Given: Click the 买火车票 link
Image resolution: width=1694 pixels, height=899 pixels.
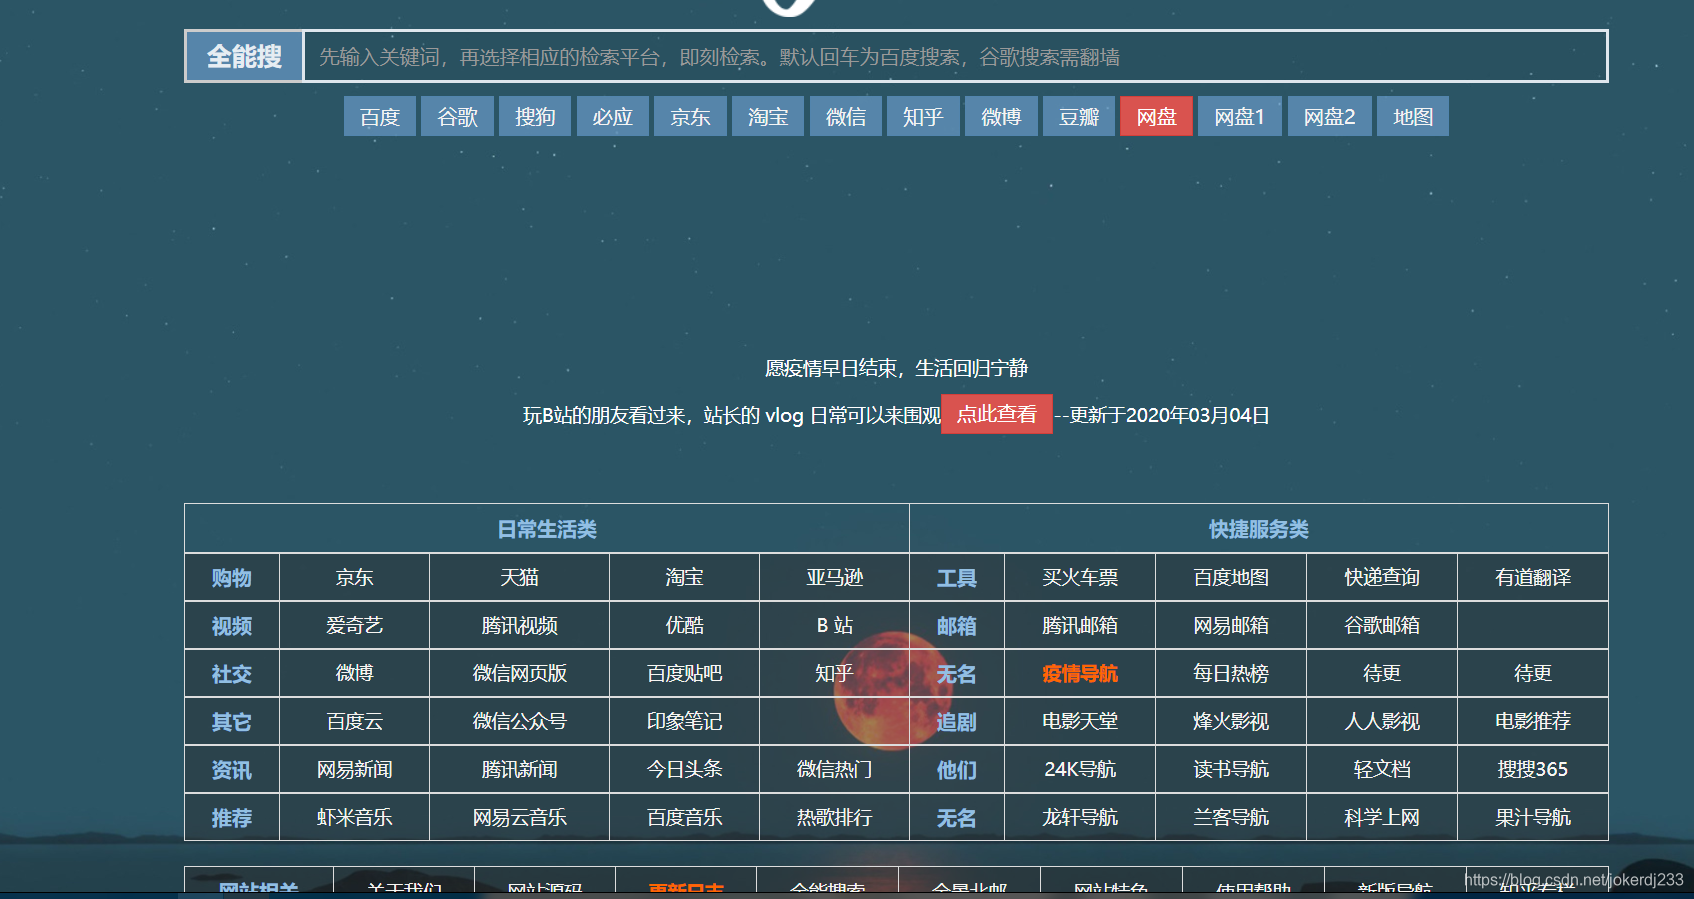Looking at the screenshot, I should coord(1080,577).
